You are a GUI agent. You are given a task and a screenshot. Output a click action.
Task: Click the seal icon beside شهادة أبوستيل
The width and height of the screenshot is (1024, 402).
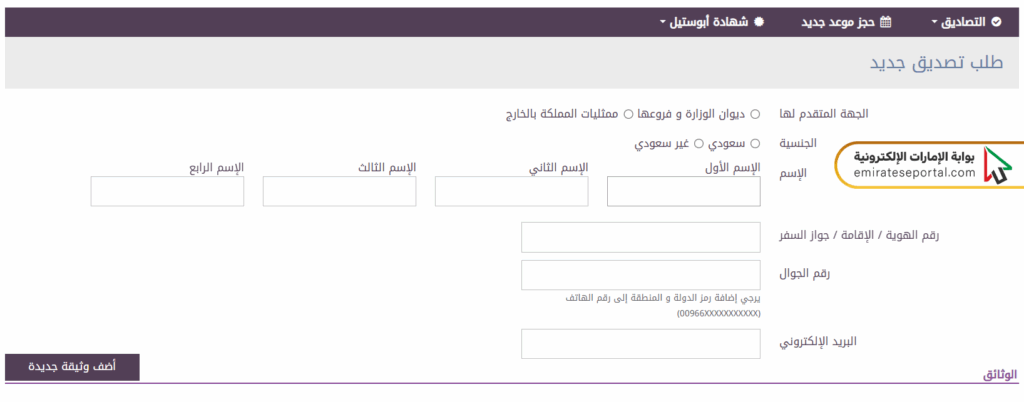(758, 22)
